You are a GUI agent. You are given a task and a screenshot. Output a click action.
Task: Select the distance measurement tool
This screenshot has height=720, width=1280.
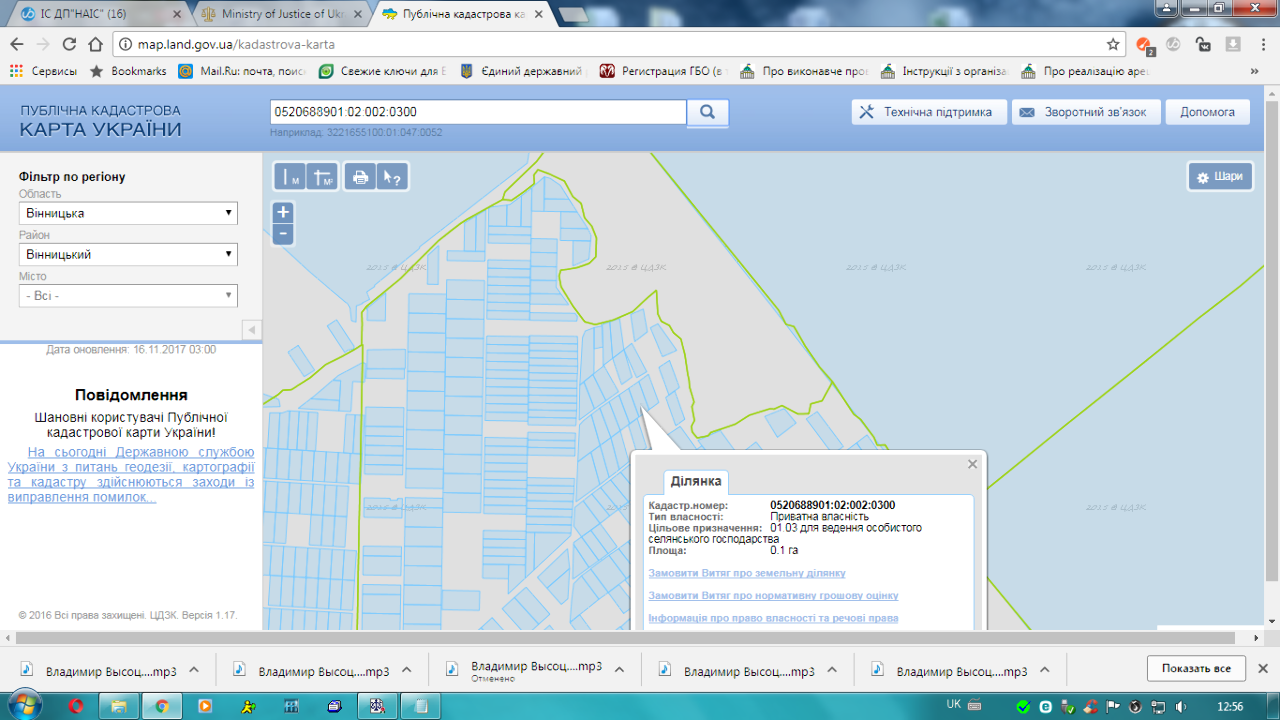(x=290, y=177)
